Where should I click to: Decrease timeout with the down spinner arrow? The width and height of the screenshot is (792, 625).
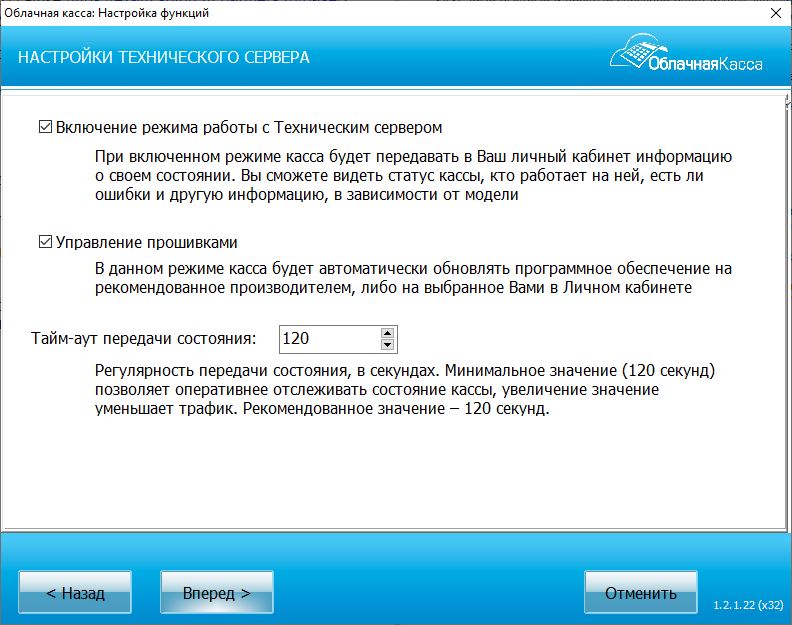388,345
